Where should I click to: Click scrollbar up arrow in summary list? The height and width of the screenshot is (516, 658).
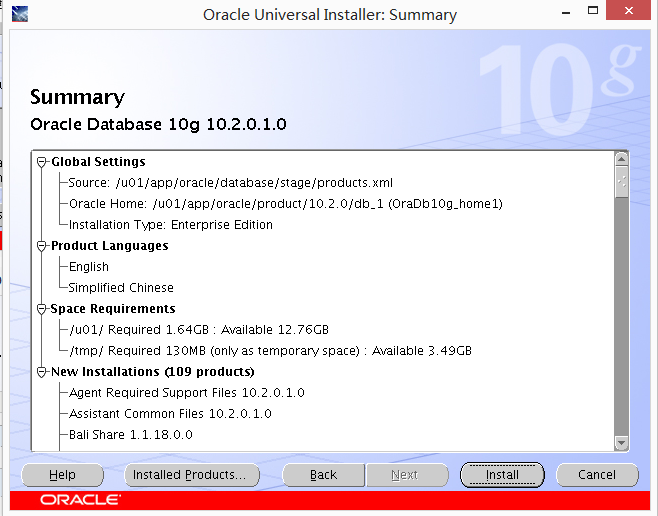pyautogui.click(x=621, y=159)
